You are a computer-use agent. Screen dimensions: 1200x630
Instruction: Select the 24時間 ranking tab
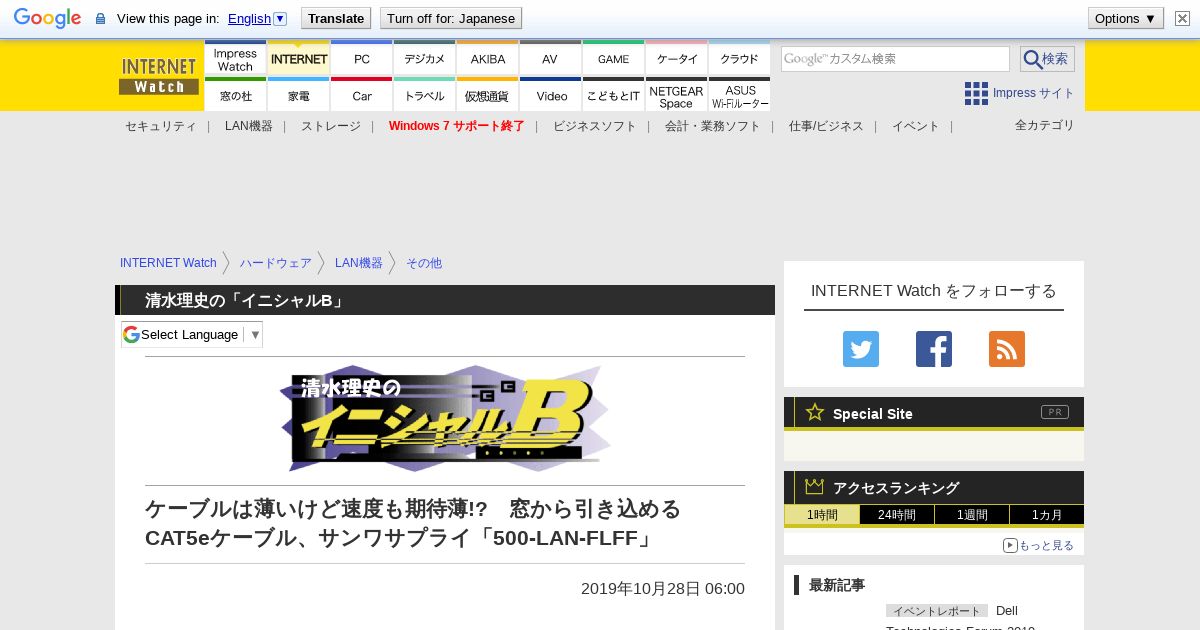[897, 515]
